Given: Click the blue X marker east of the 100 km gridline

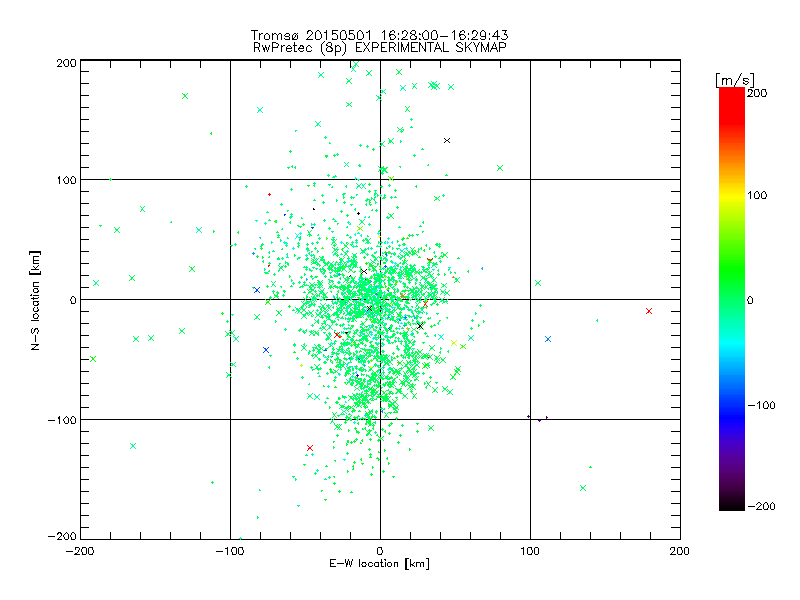Looking at the screenshot, I should point(548,339).
